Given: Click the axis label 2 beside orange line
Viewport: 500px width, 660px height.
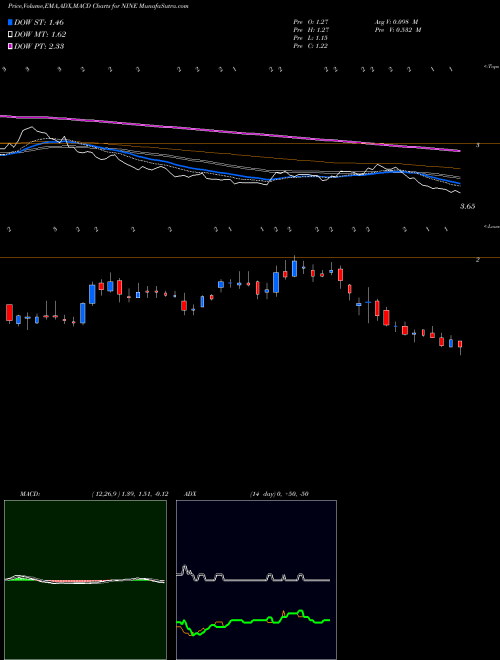Looking at the screenshot, I should coord(478,260).
